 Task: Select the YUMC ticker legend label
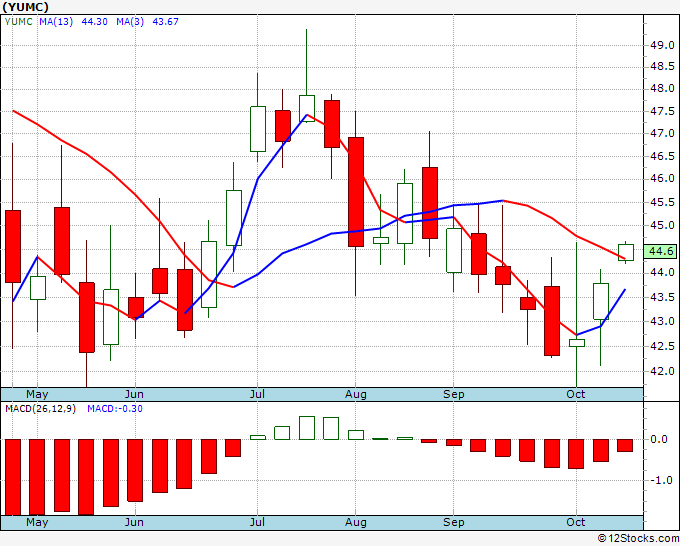(19, 22)
